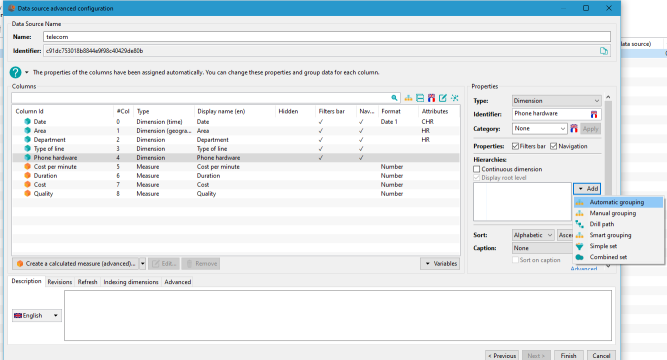Screen dimensions: 667x360
Task: Open the Category dropdown showing None
Action: pyautogui.click(x=539, y=129)
